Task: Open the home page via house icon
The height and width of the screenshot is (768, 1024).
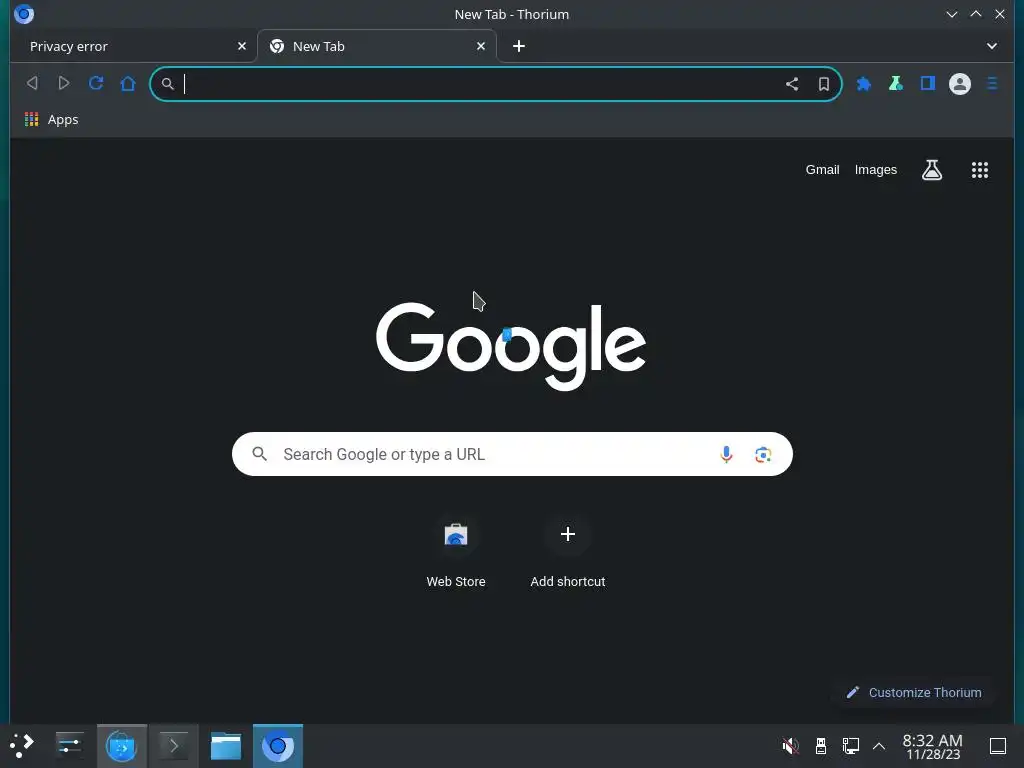Action: click(x=128, y=83)
